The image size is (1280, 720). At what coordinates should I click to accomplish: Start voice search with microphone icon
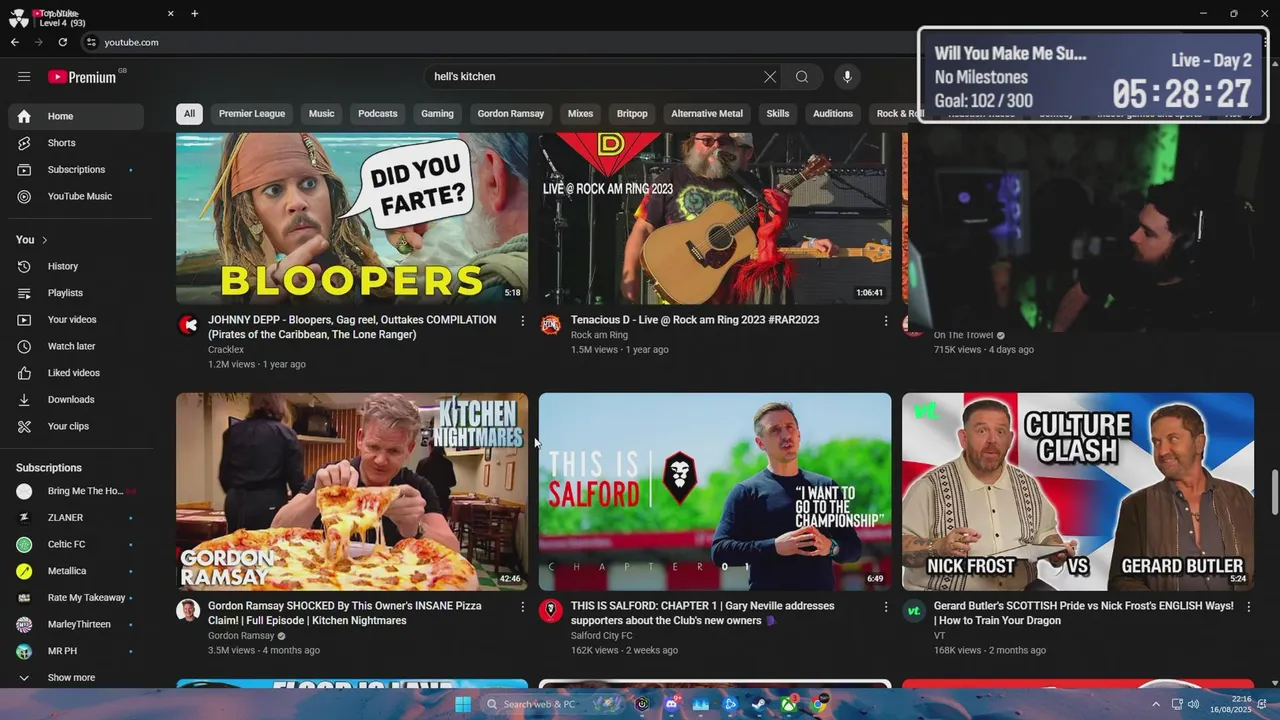tap(847, 77)
